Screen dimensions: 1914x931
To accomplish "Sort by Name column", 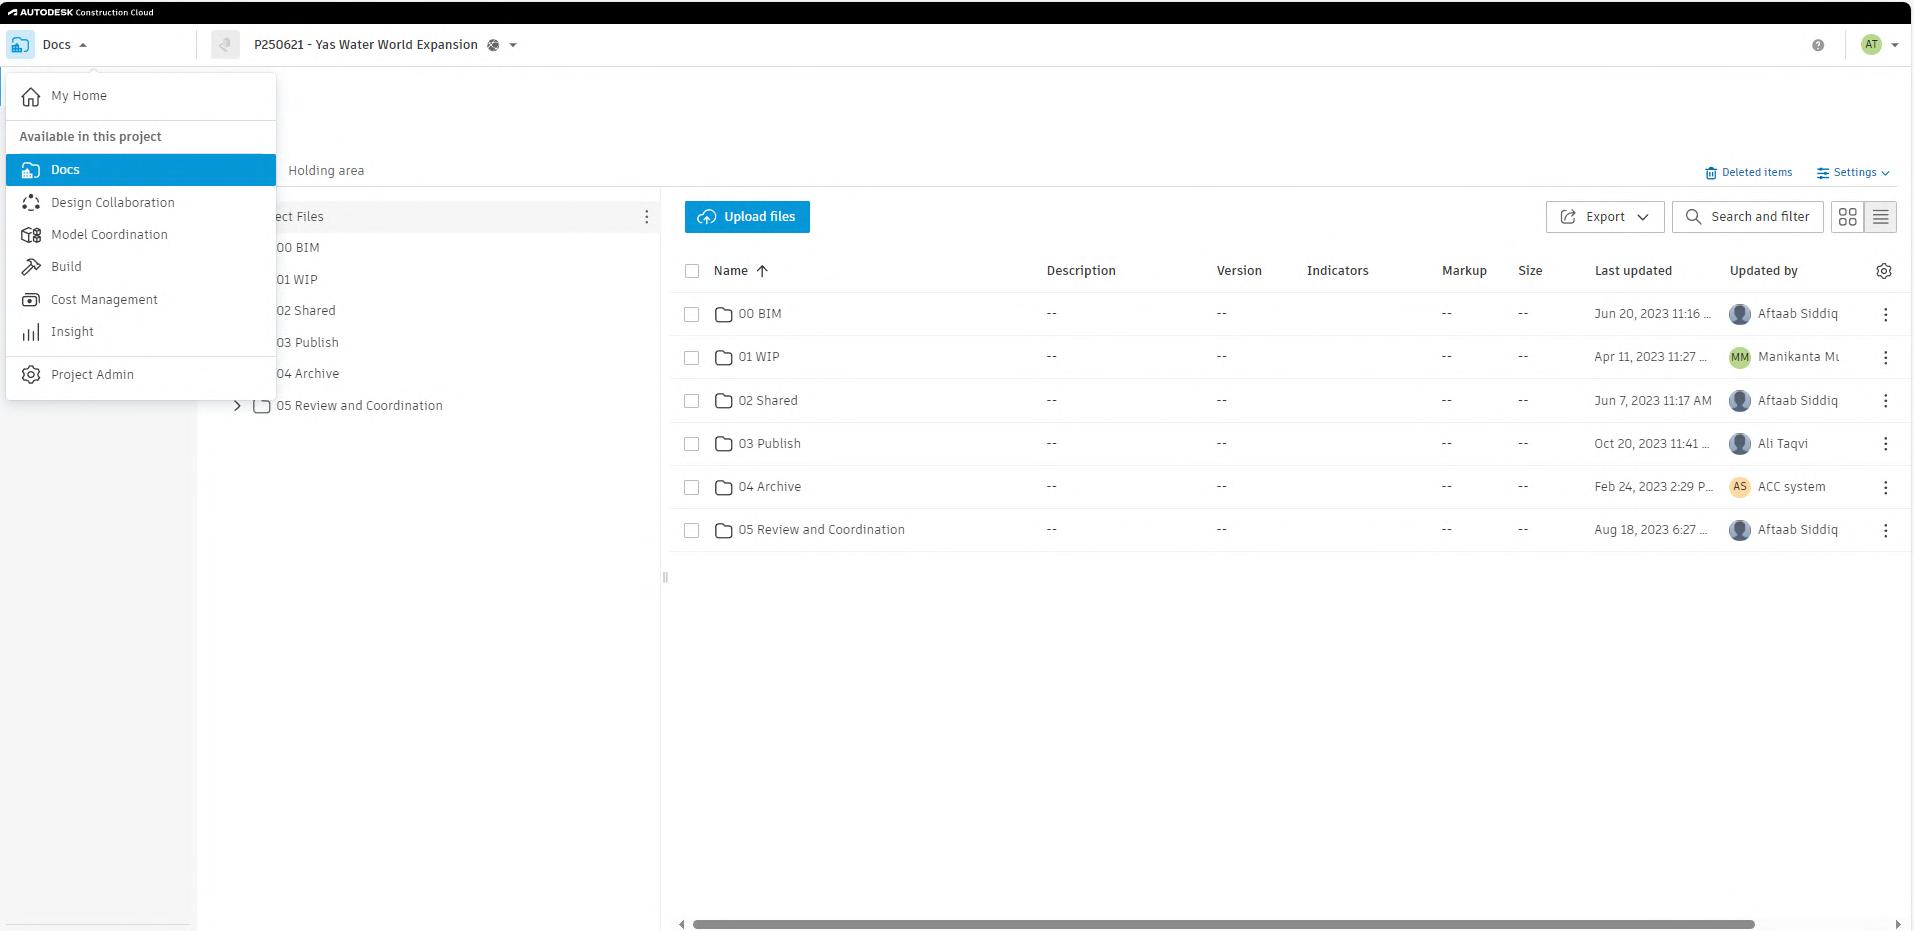I will pyautogui.click(x=741, y=271).
